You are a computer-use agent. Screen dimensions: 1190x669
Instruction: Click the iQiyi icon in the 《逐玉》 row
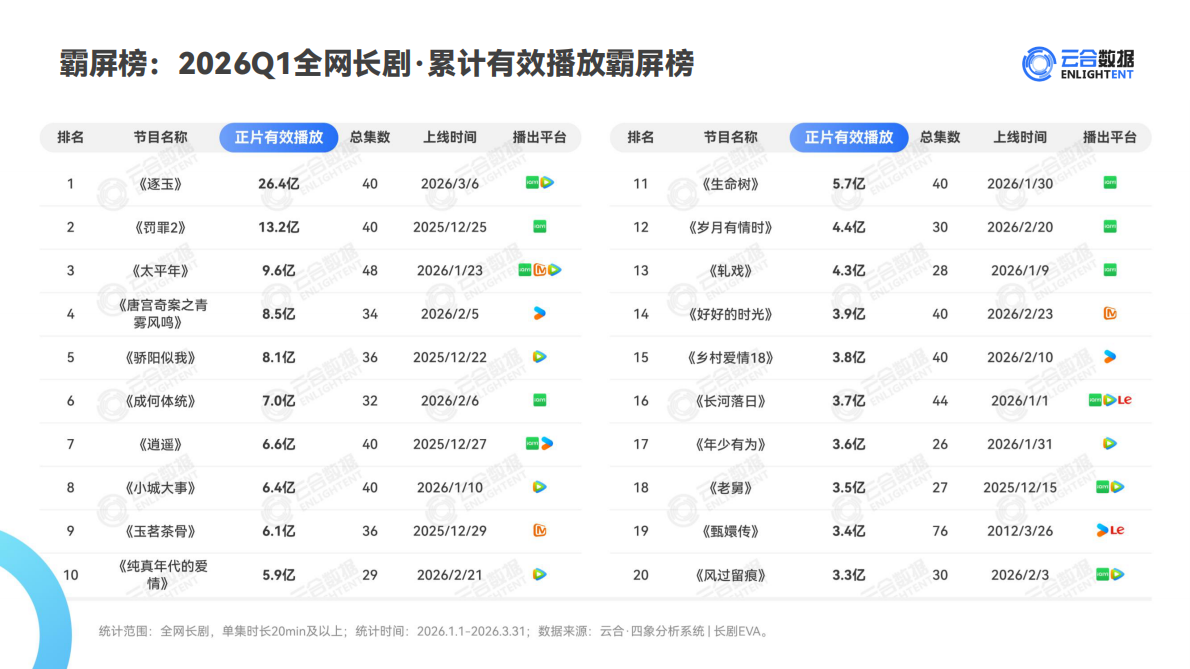coord(532,183)
